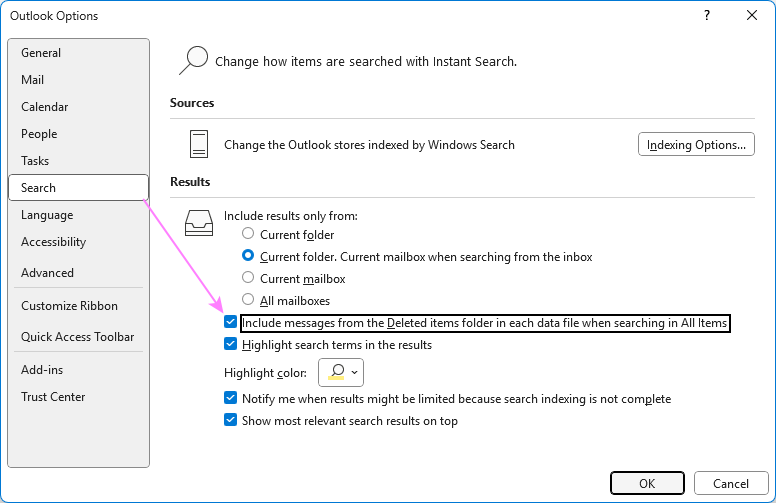
Task: Click the Outlook stores data file icon
Action: 199,144
